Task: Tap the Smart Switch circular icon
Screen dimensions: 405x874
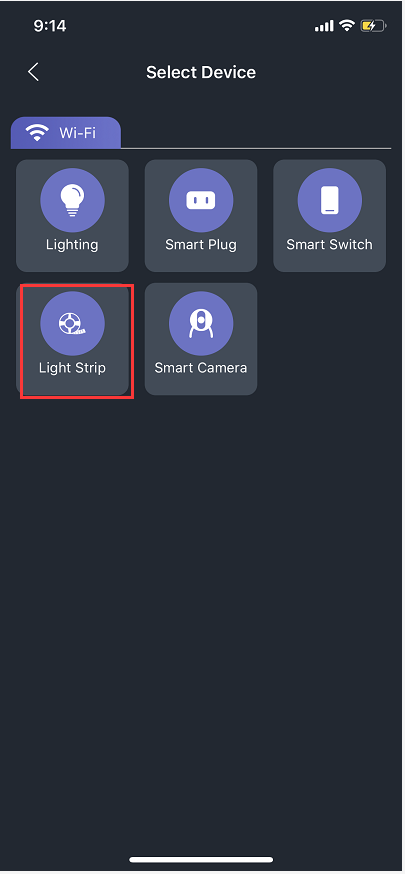Action: (x=329, y=200)
